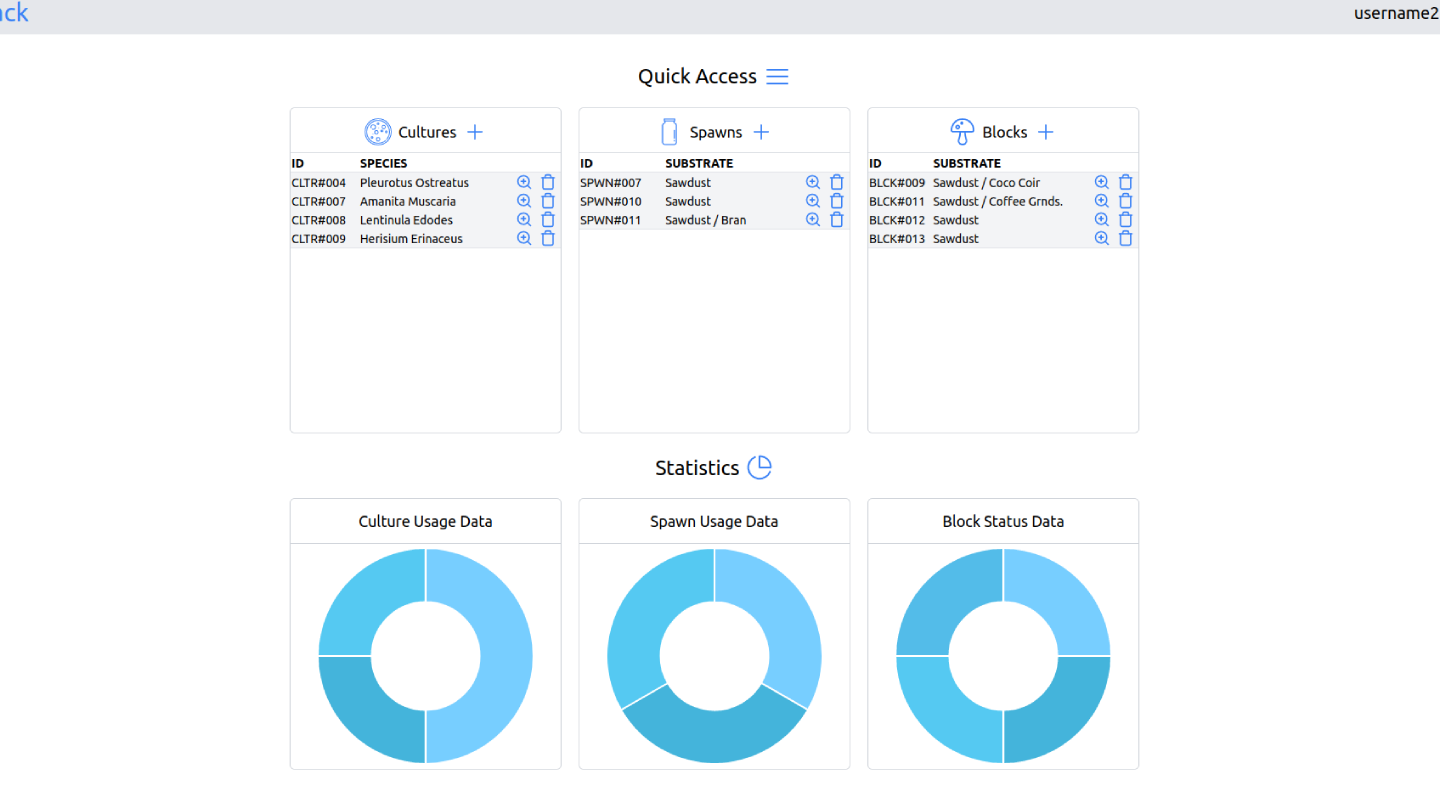View details of culture CLTR#004
This screenshot has width=1440, height=802.
pyautogui.click(x=524, y=182)
